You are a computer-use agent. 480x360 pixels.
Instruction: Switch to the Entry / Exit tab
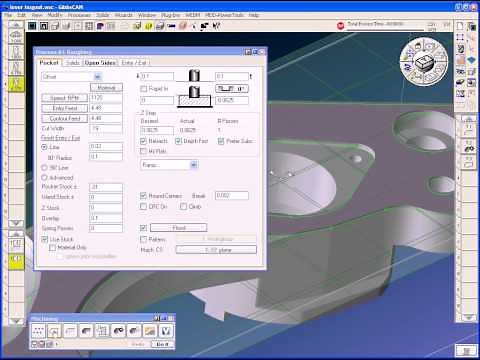pyautogui.click(x=134, y=63)
